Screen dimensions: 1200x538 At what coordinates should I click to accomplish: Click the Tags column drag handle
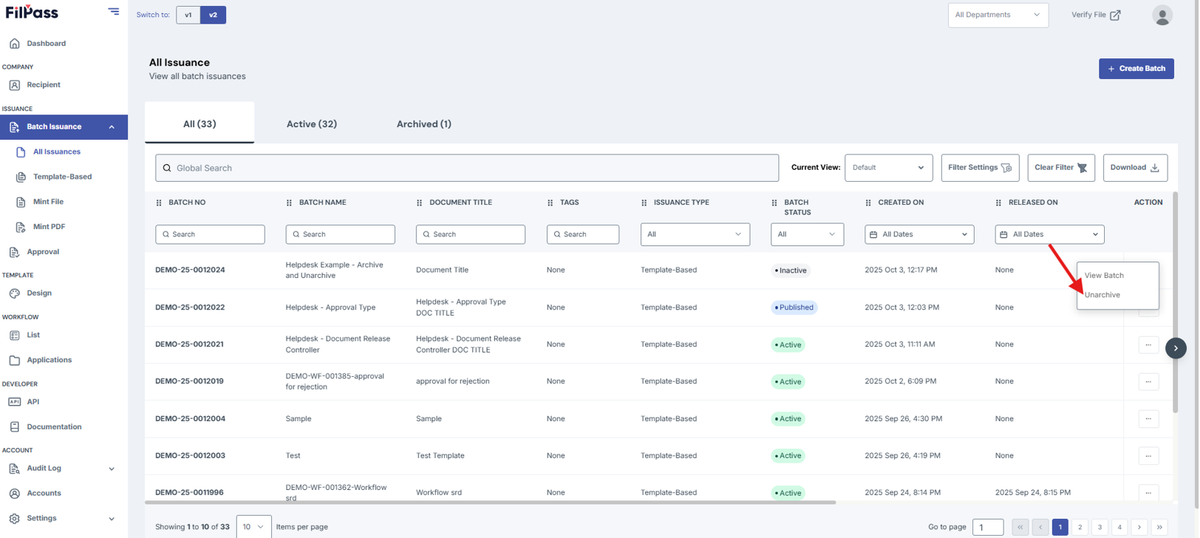click(551, 202)
